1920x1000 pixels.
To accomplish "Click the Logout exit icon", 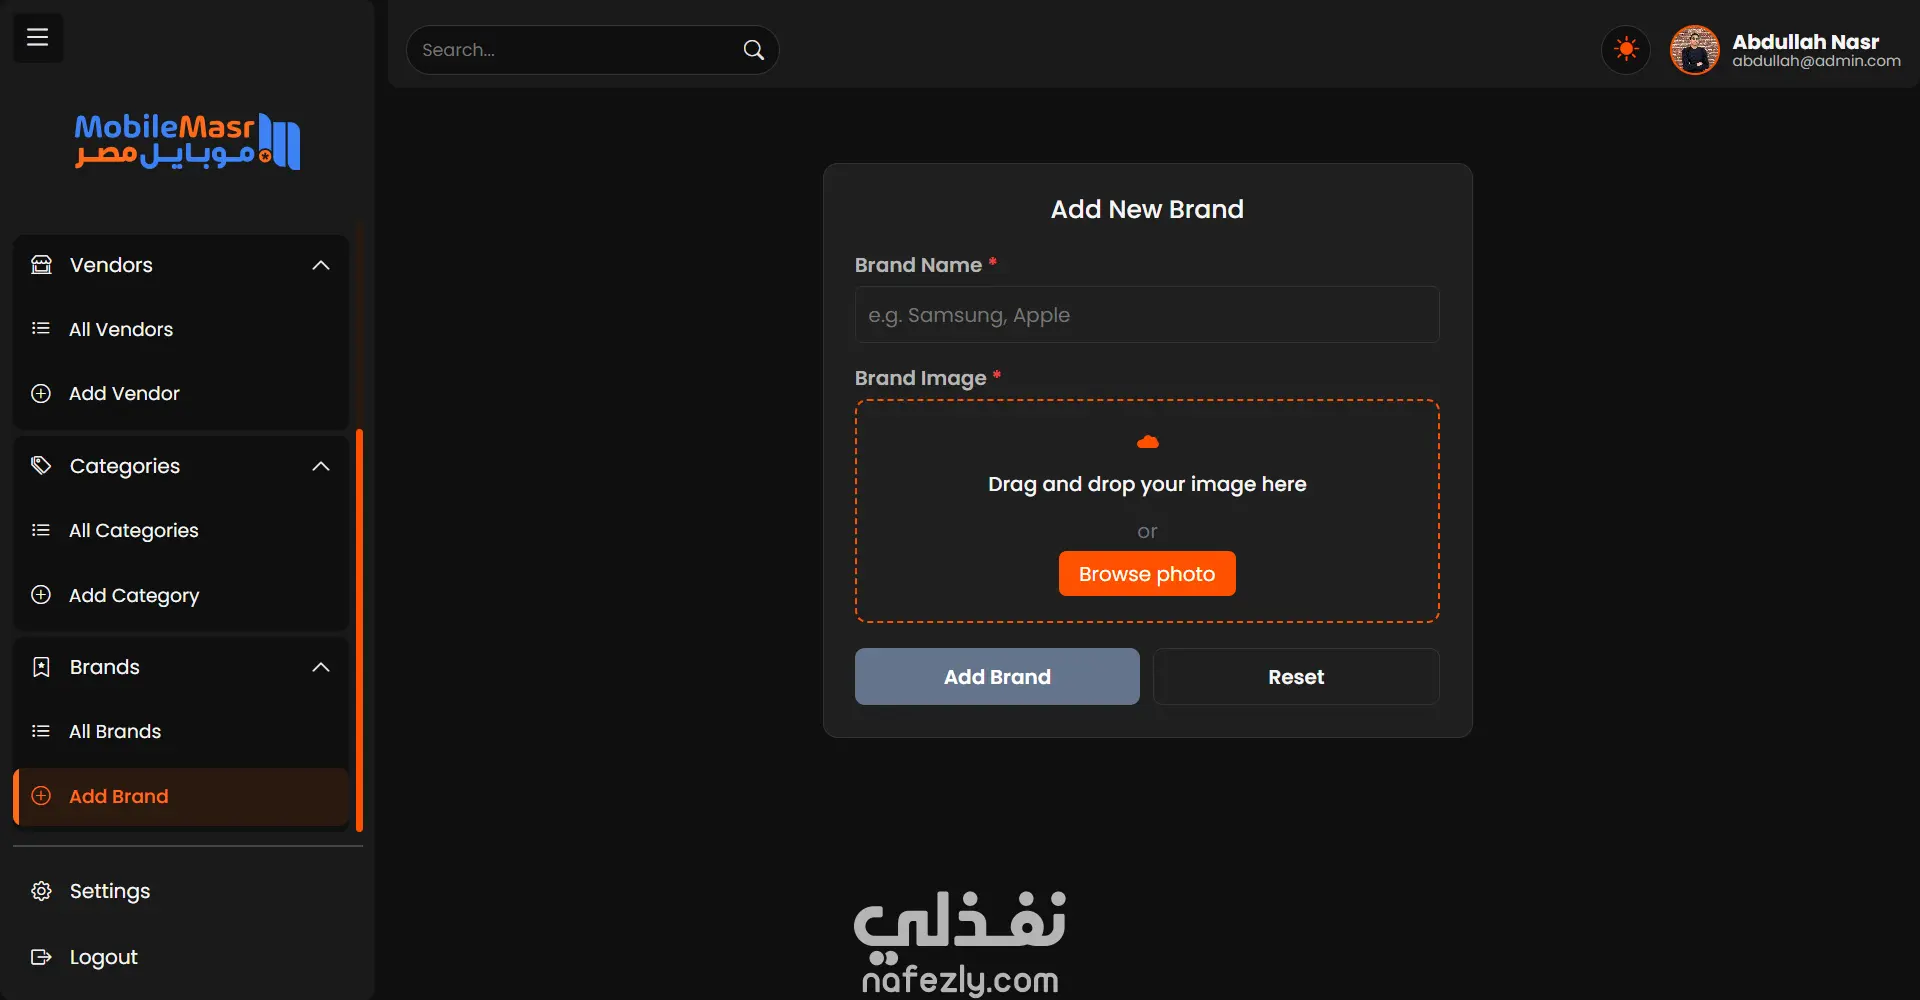I will tap(41, 957).
